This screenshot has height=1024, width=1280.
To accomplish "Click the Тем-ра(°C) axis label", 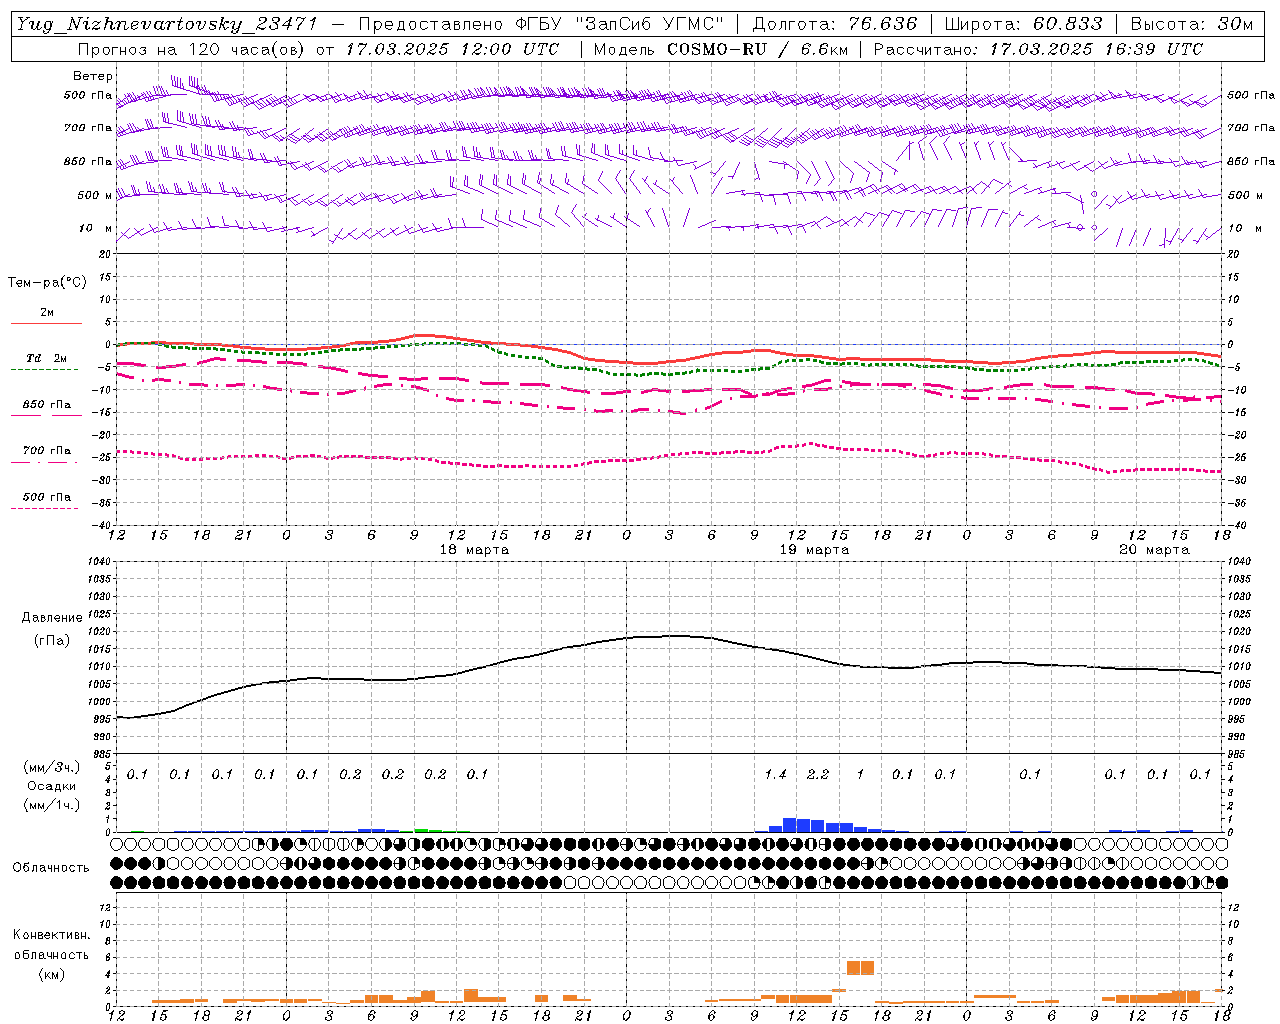I will pyautogui.click(x=47, y=282).
